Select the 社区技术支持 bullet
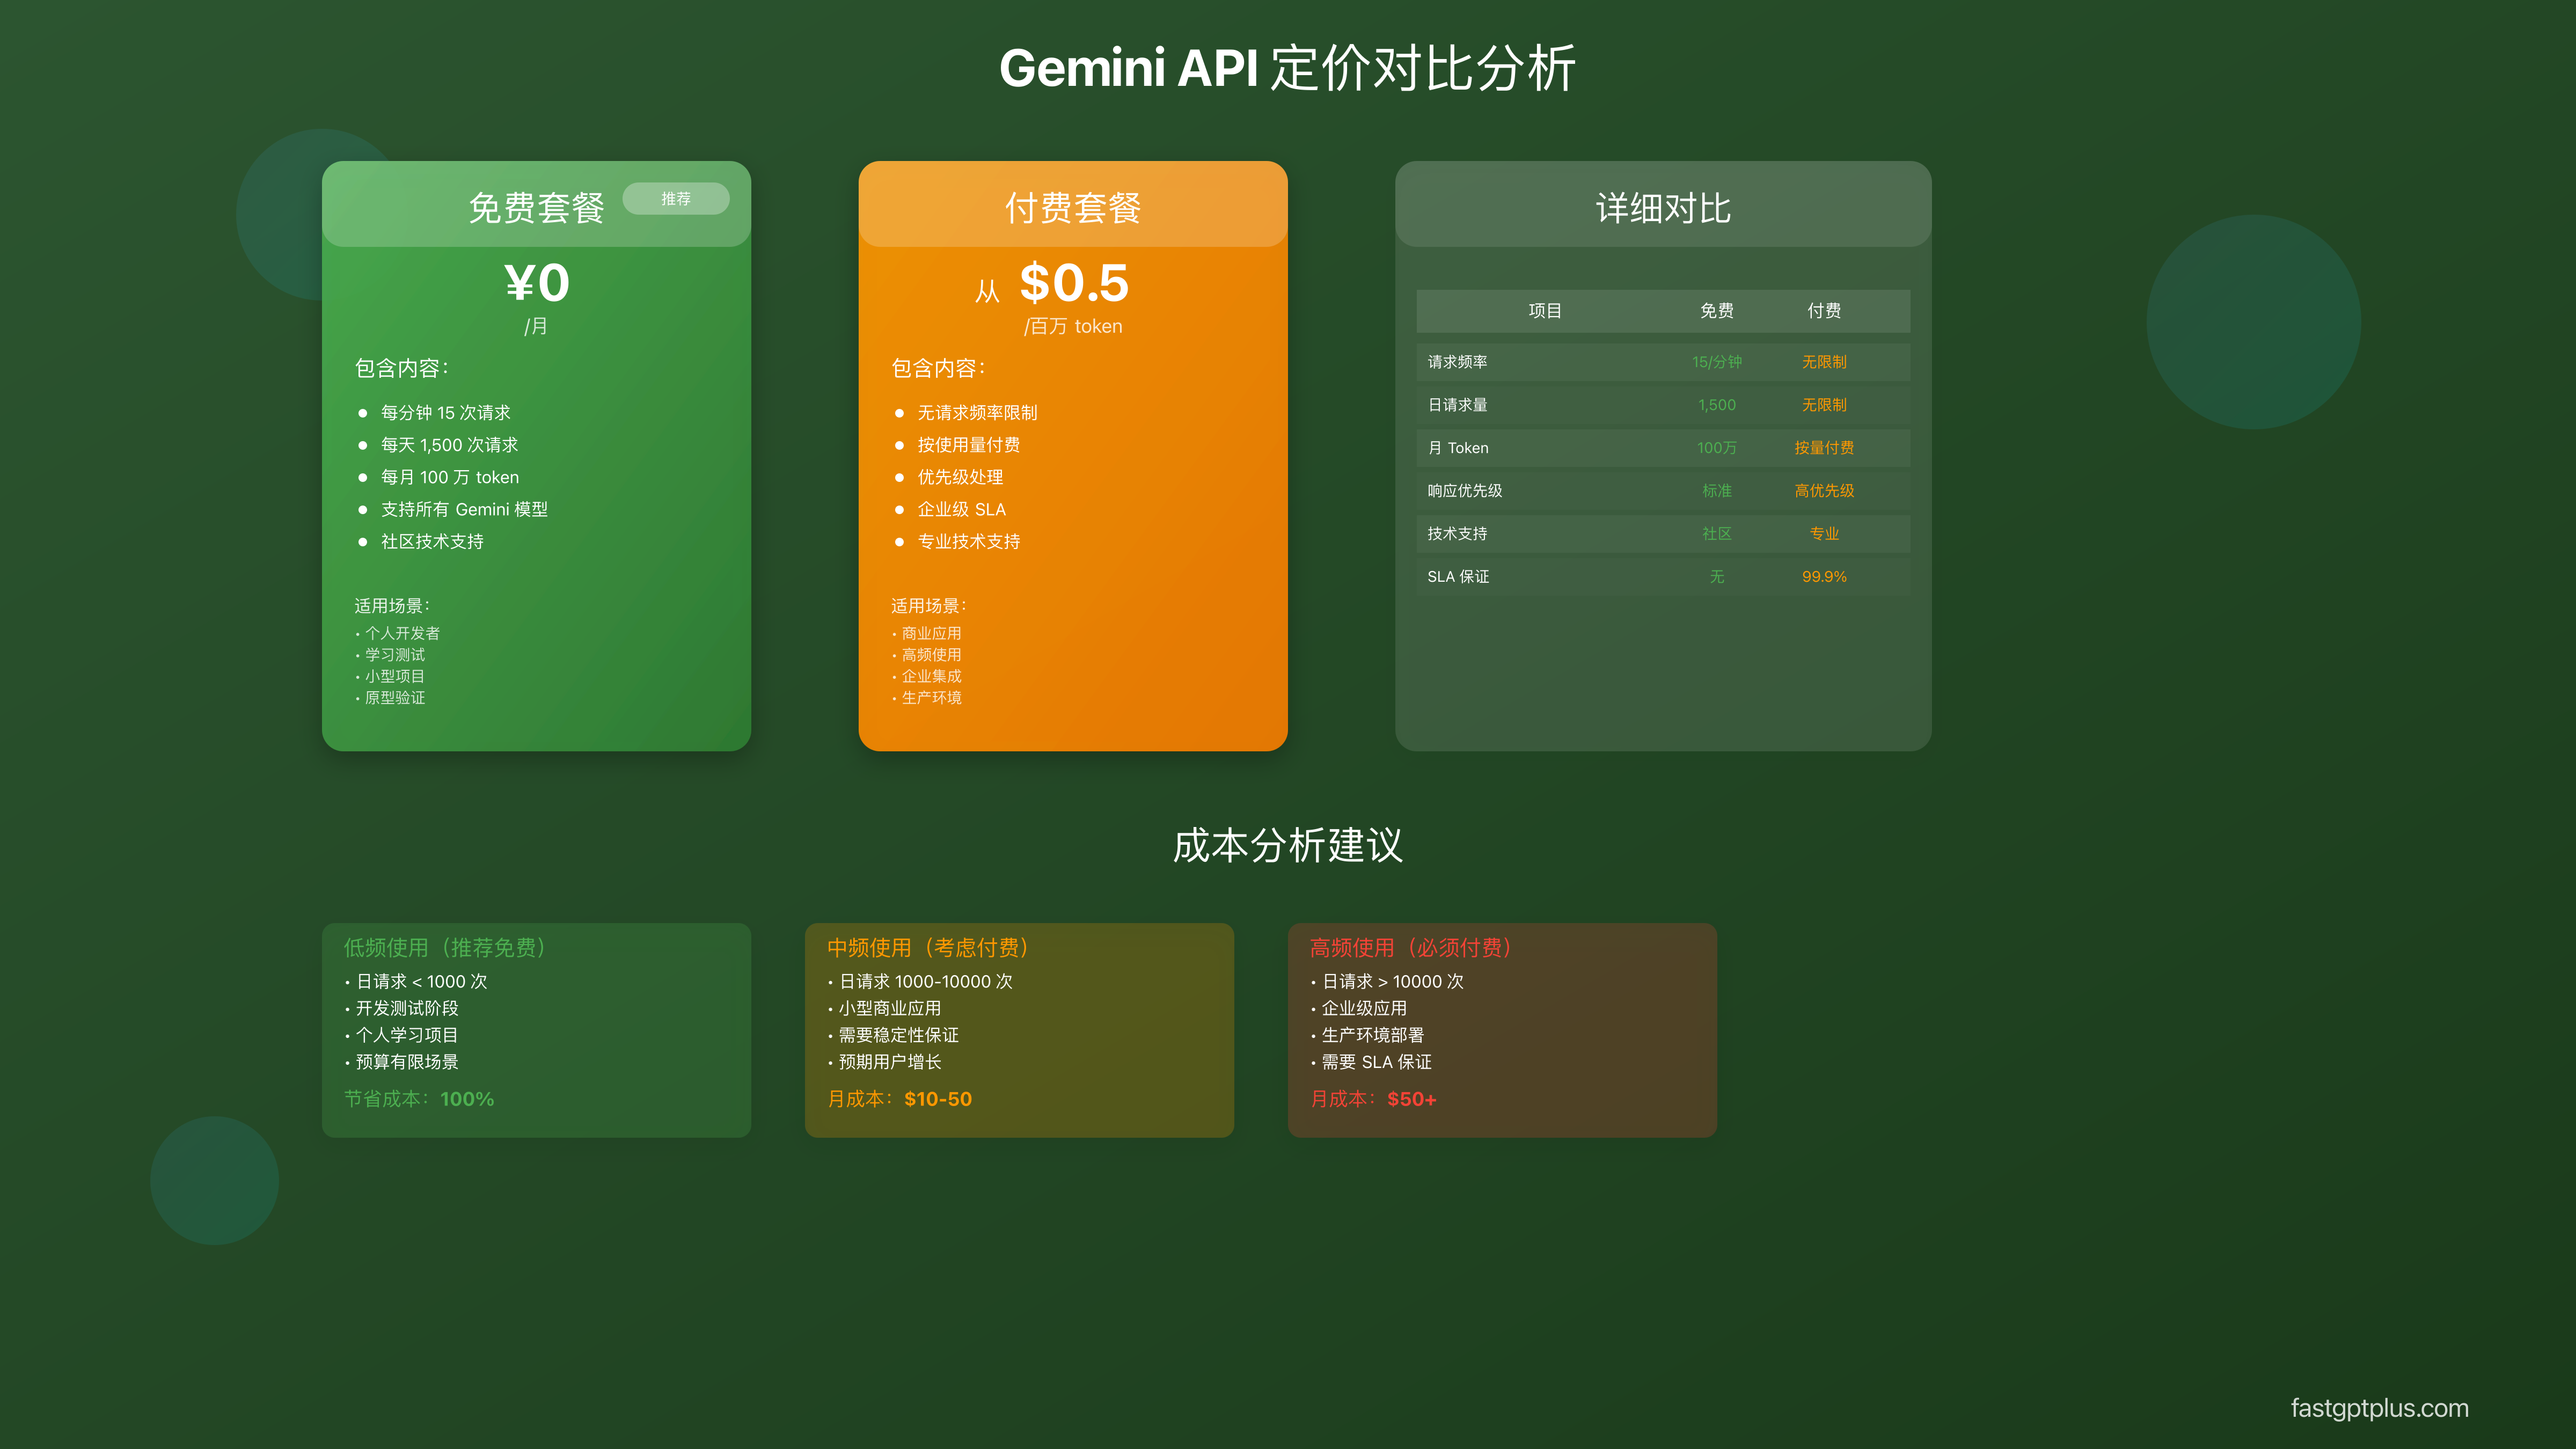This screenshot has height=1449, width=2576. click(432, 541)
